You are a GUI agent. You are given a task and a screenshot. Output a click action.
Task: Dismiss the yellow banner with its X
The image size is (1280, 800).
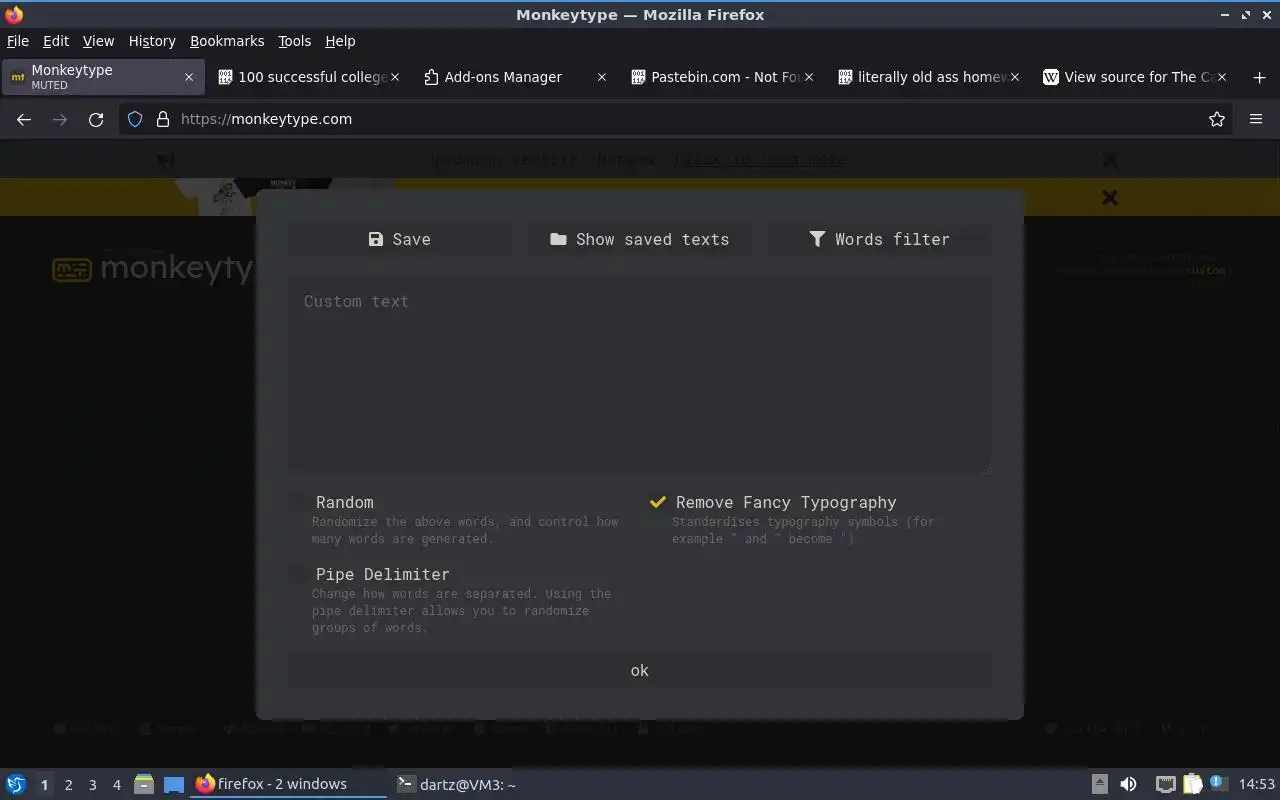[1109, 198]
